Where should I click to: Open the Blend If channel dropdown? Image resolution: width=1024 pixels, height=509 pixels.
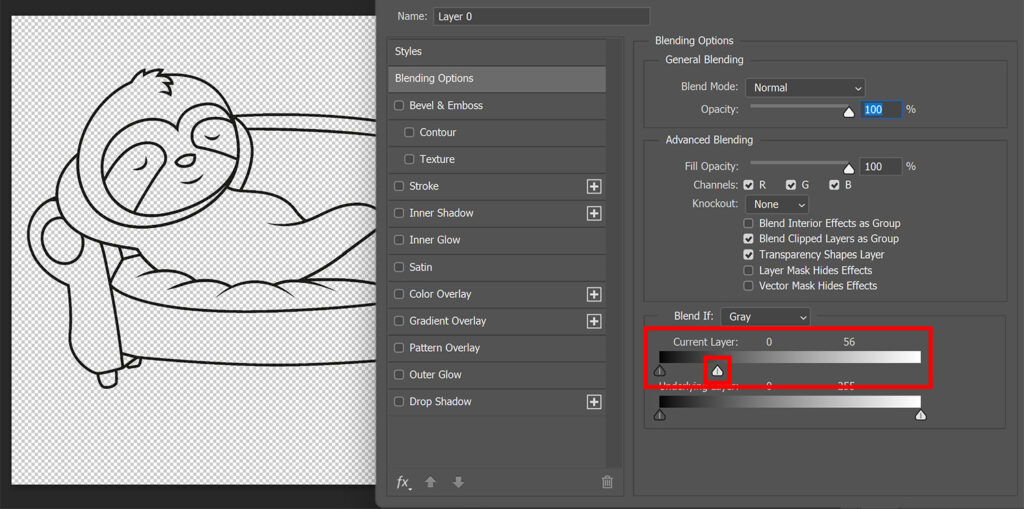click(x=764, y=317)
